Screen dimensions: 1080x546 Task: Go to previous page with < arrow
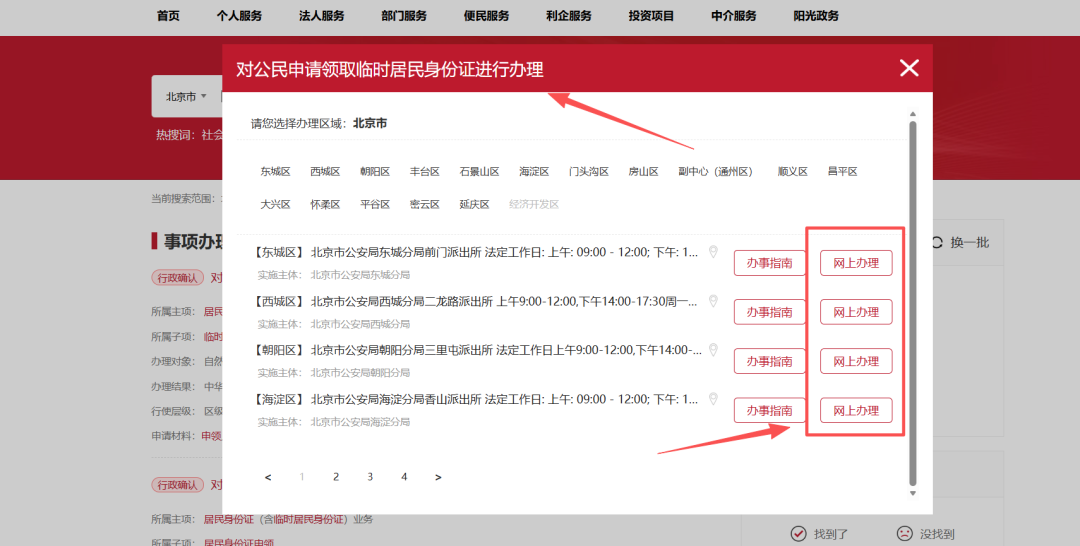(x=268, y=477)
